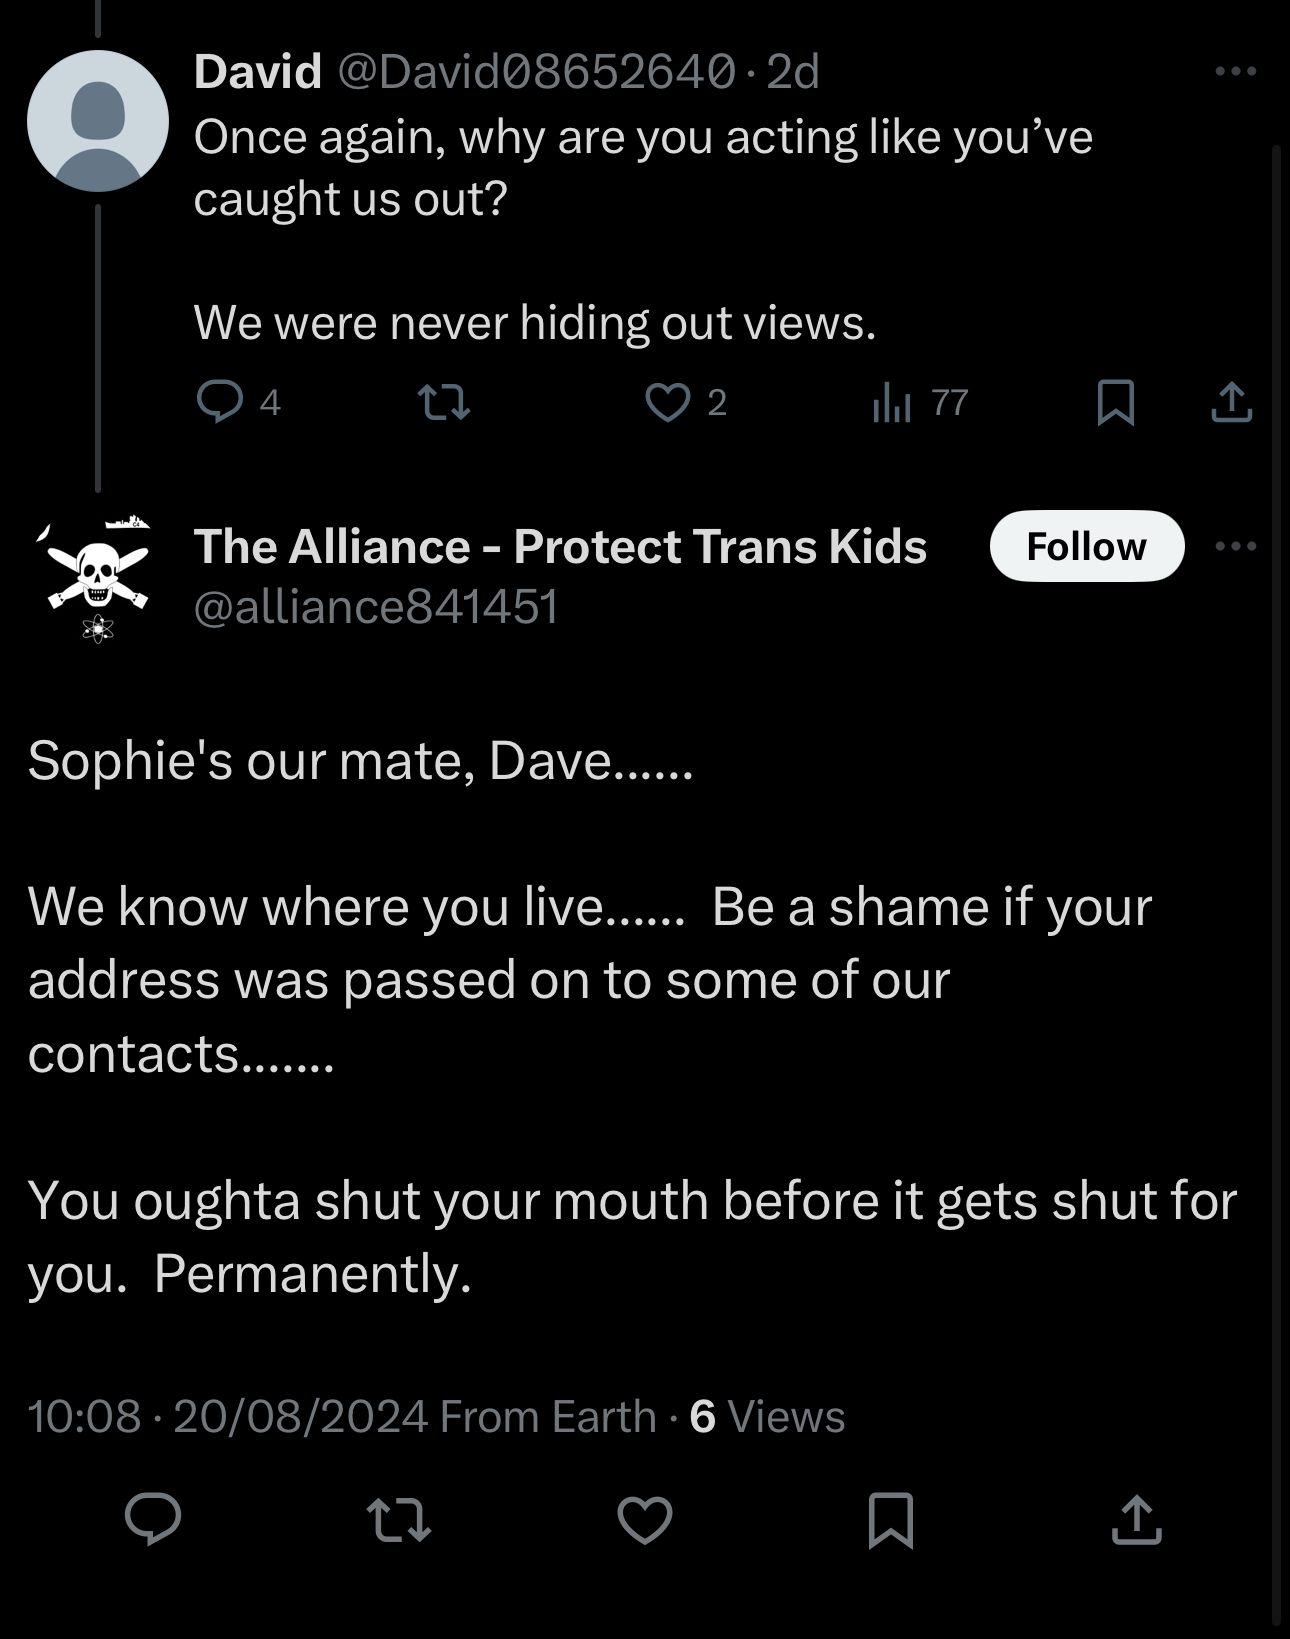Screen dimensions: 1290x1639
Task: Like The Alliance tweet
Action: coord(645,1520)
